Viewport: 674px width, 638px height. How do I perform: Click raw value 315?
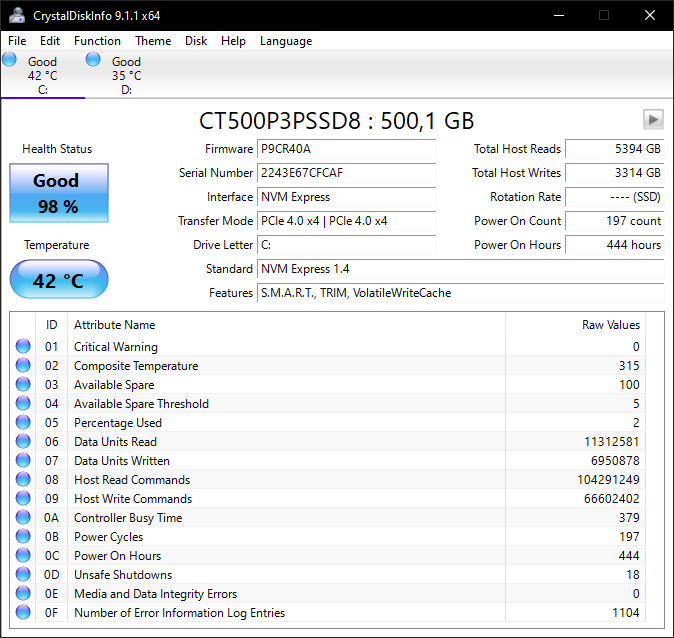(x=629, y=366)
